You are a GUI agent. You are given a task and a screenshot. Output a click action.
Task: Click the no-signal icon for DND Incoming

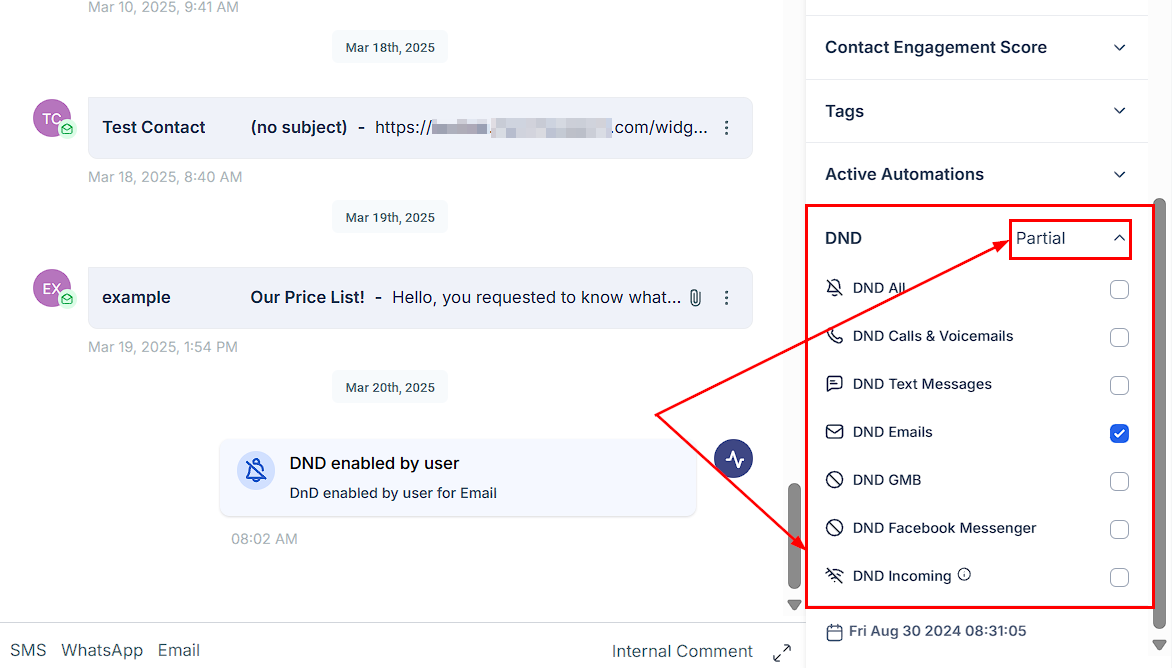click(x=834, y=575)
